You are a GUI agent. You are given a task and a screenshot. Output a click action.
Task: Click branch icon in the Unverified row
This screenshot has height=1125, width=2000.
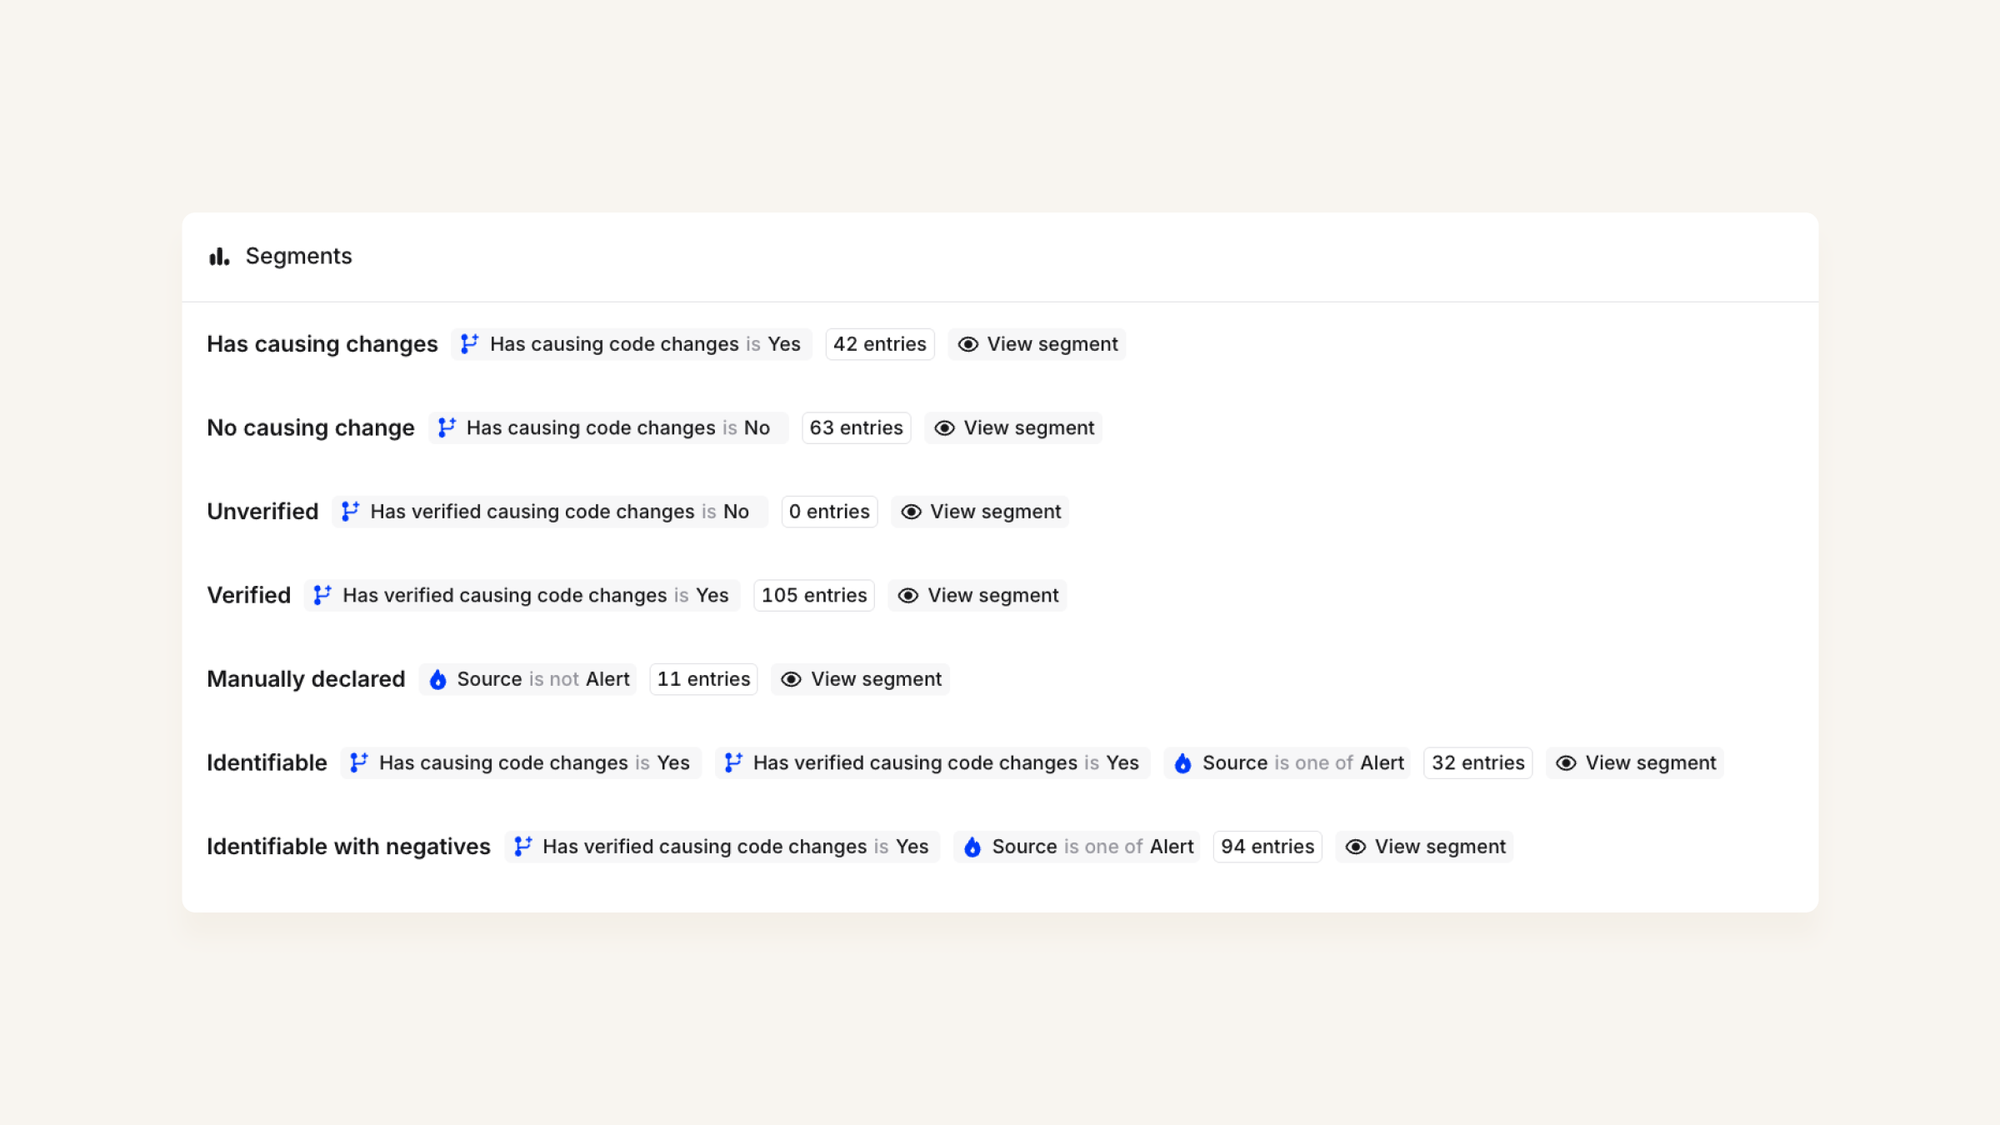pyautogui.click(x=350, y=512)
